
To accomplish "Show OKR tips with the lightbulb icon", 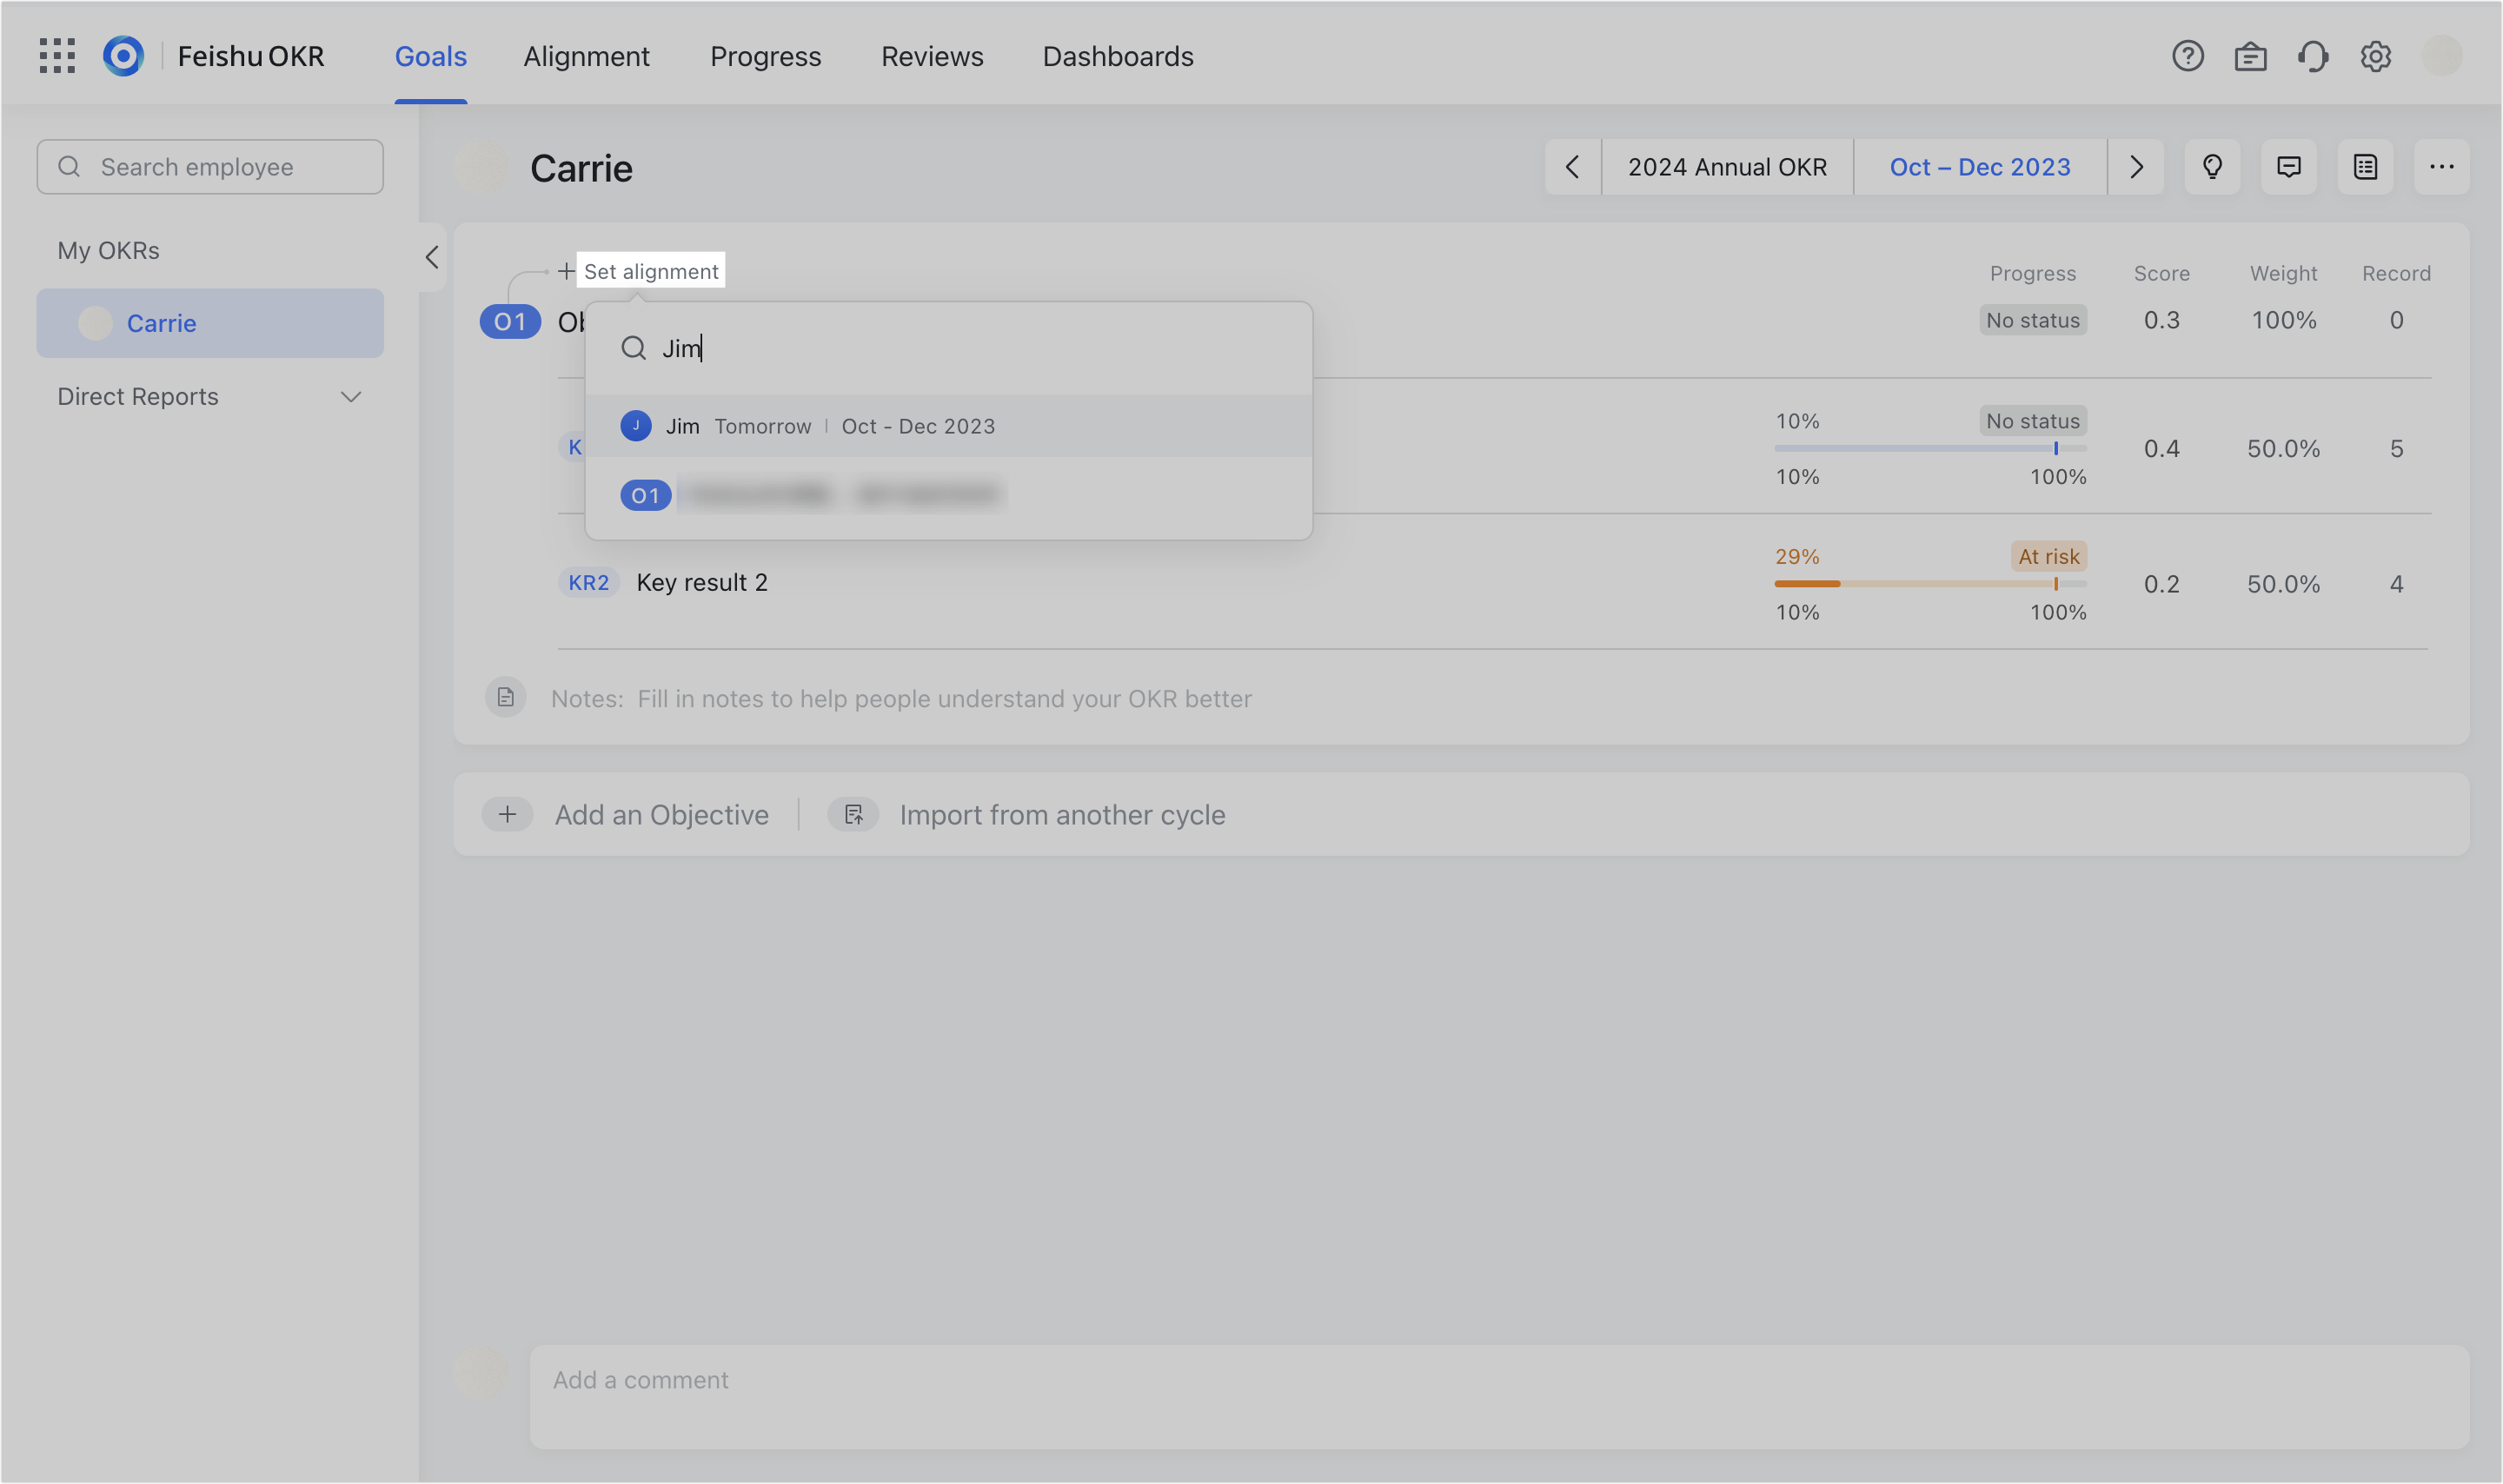I will [2213, 167].
